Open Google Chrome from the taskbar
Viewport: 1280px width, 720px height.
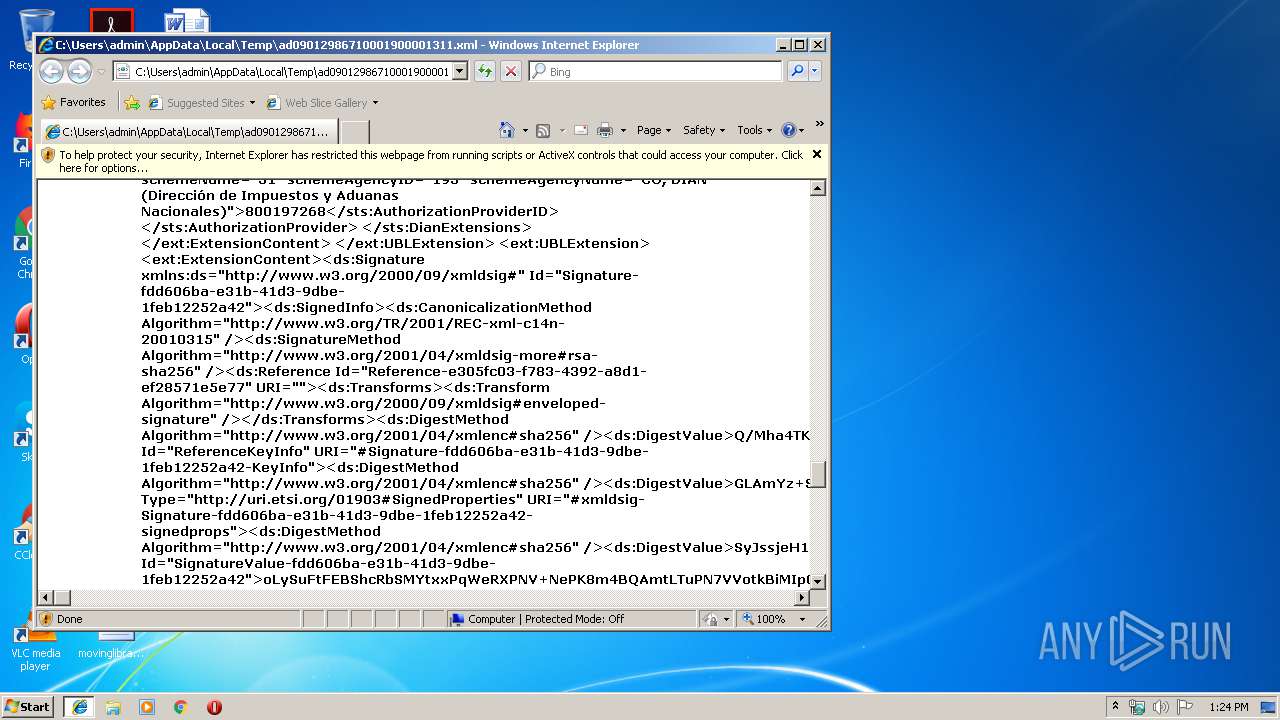tap(180, 706)
